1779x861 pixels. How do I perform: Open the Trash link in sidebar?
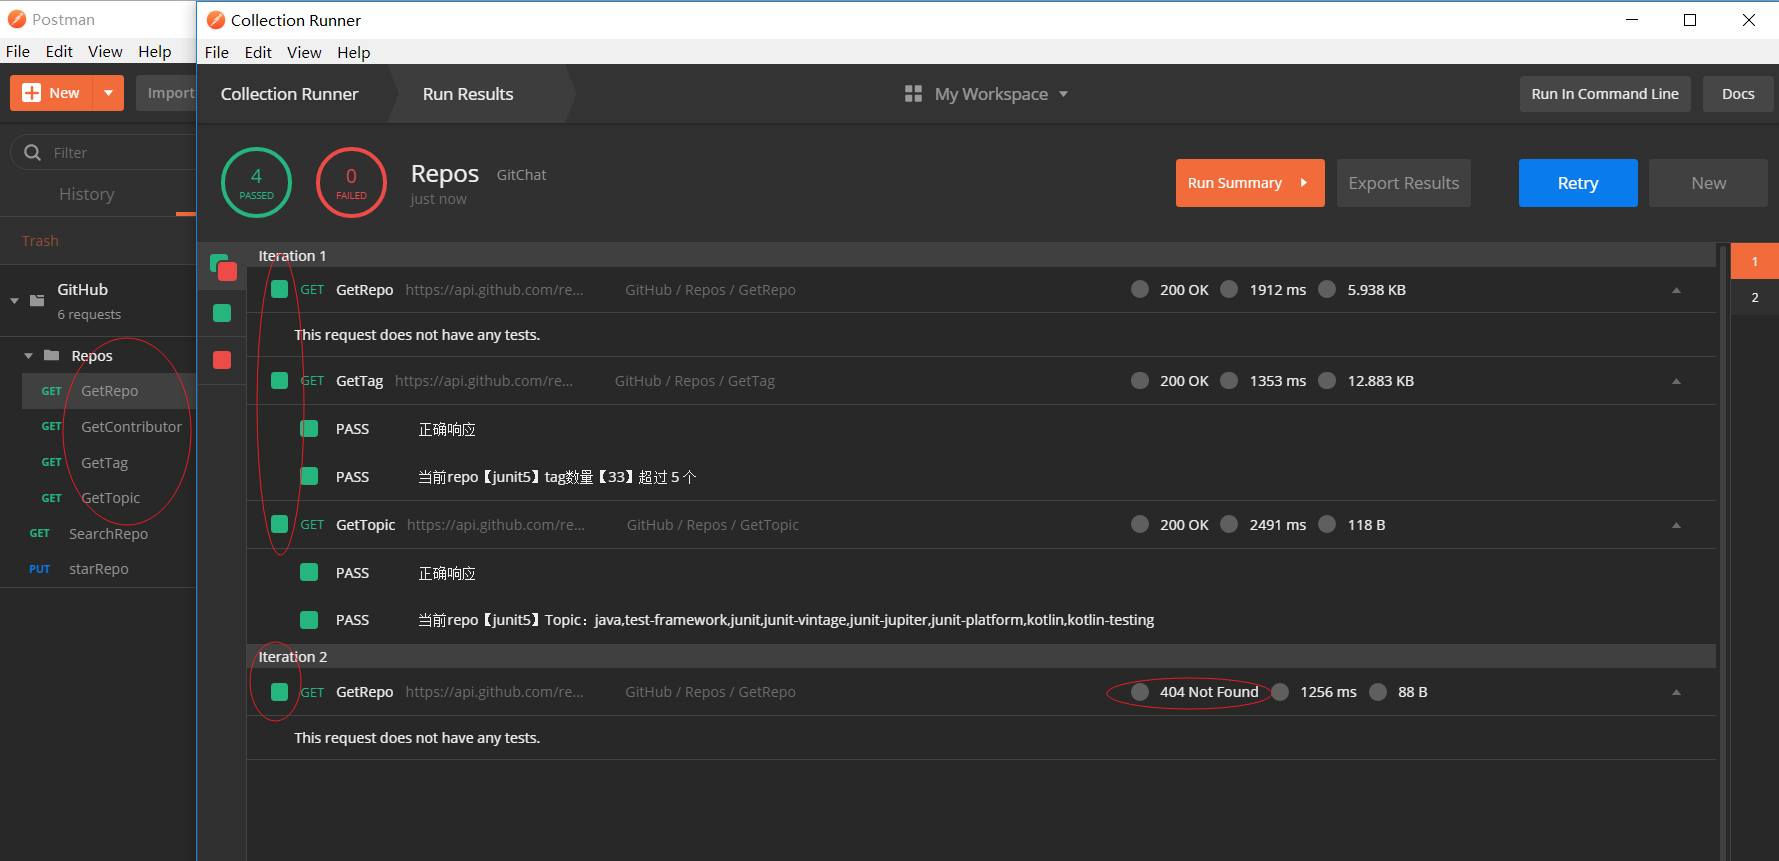pyautogui.click(x=40, y=241)
